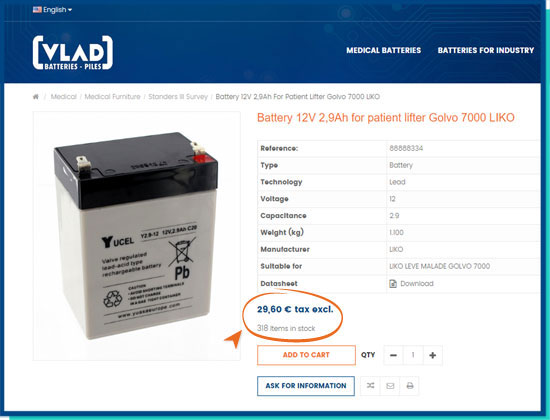Click the print icon
The height and width of the screenshot is (420, 550).
pos(410,386)
